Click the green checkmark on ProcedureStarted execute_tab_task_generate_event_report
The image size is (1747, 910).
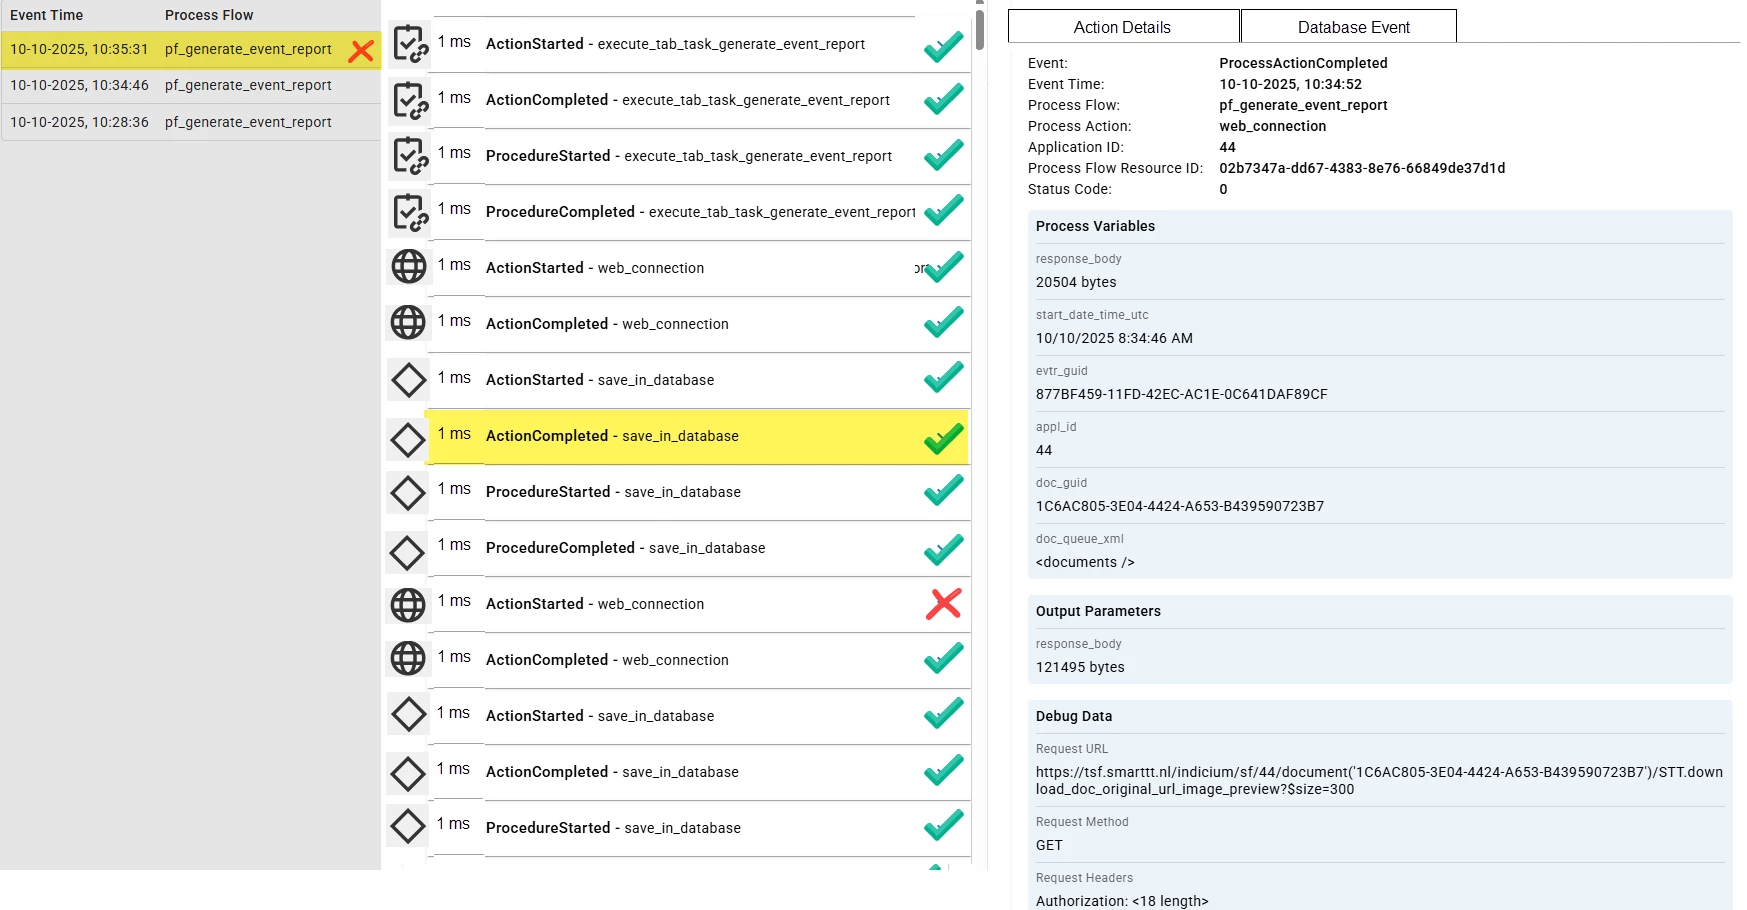pyautogui.click(x=943, y=156)
